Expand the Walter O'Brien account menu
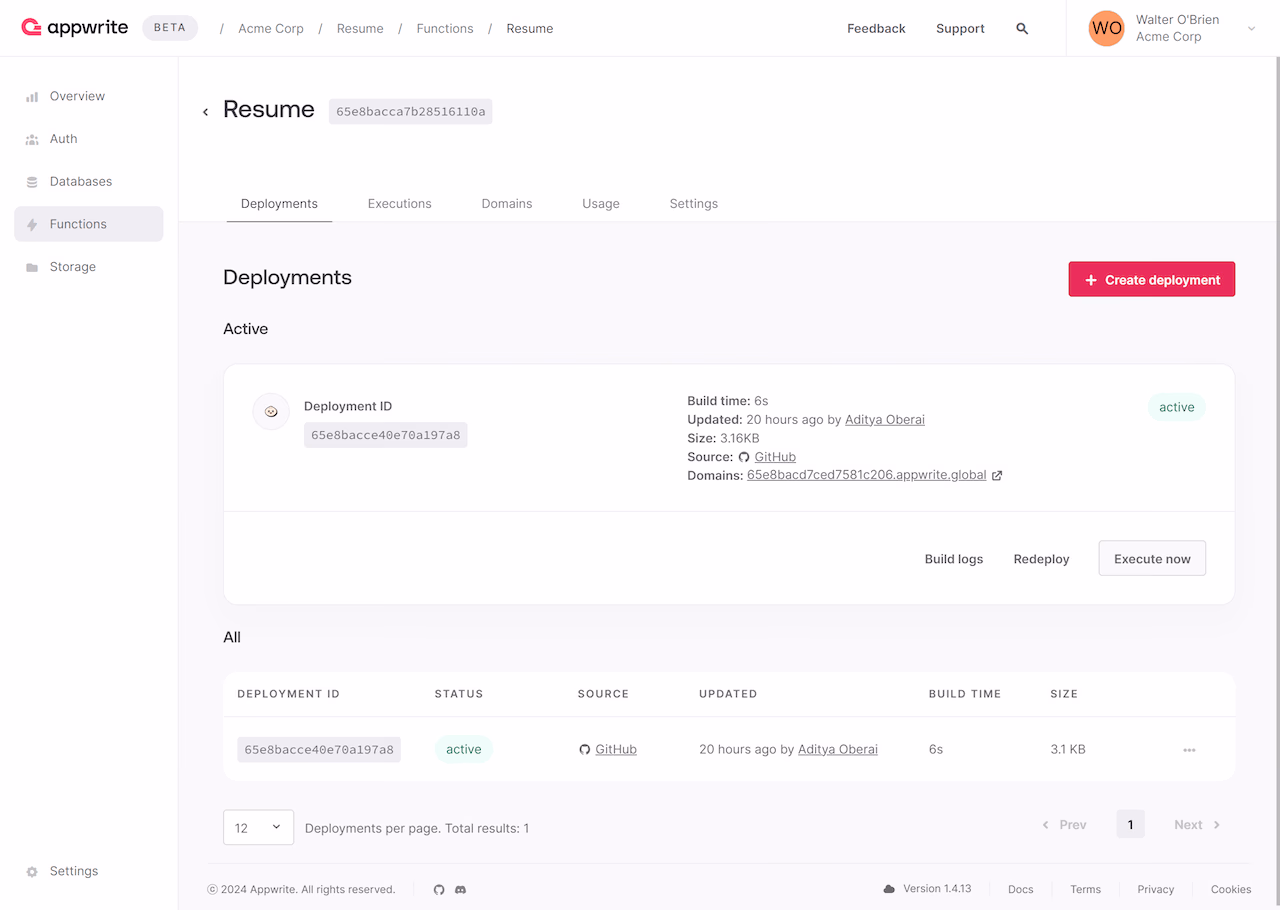 1251,29
